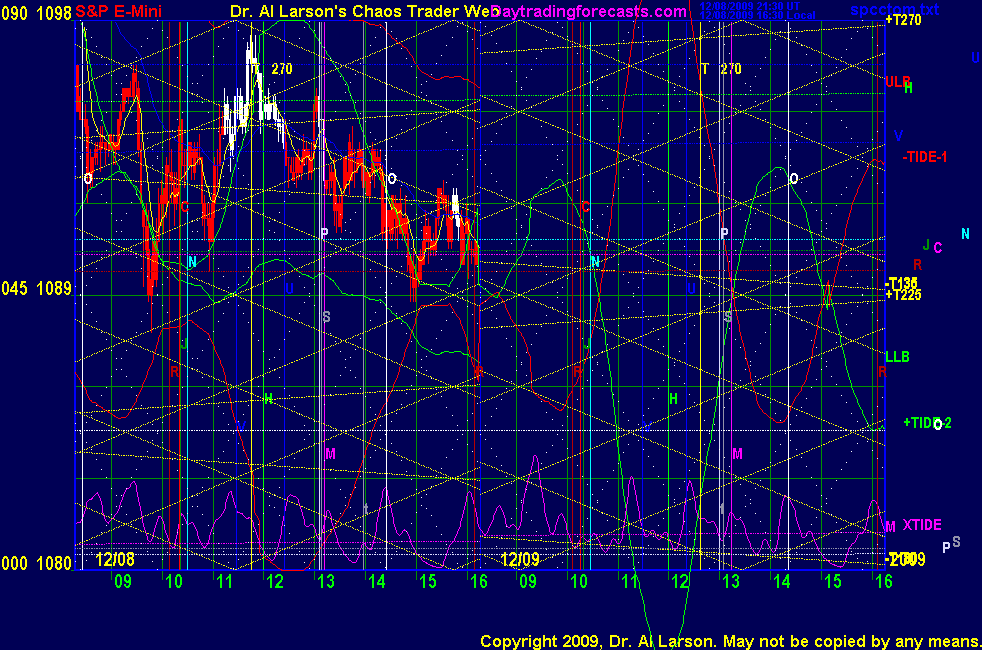The height and width of the screenshot is (650, 982).
Task: Select the "000 1080" price axis value
Action: (36, 563)
